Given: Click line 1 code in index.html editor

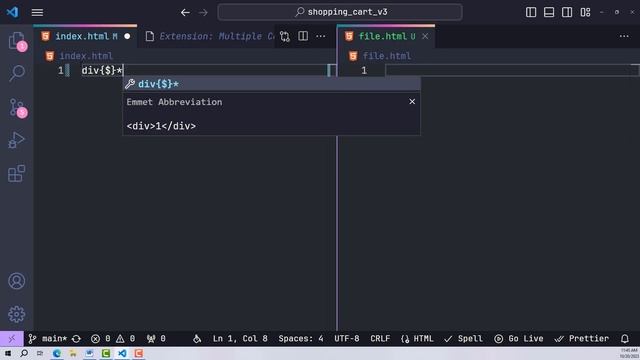Looking at the screenshot, I should pyautogui.click(x=102, y=70).
